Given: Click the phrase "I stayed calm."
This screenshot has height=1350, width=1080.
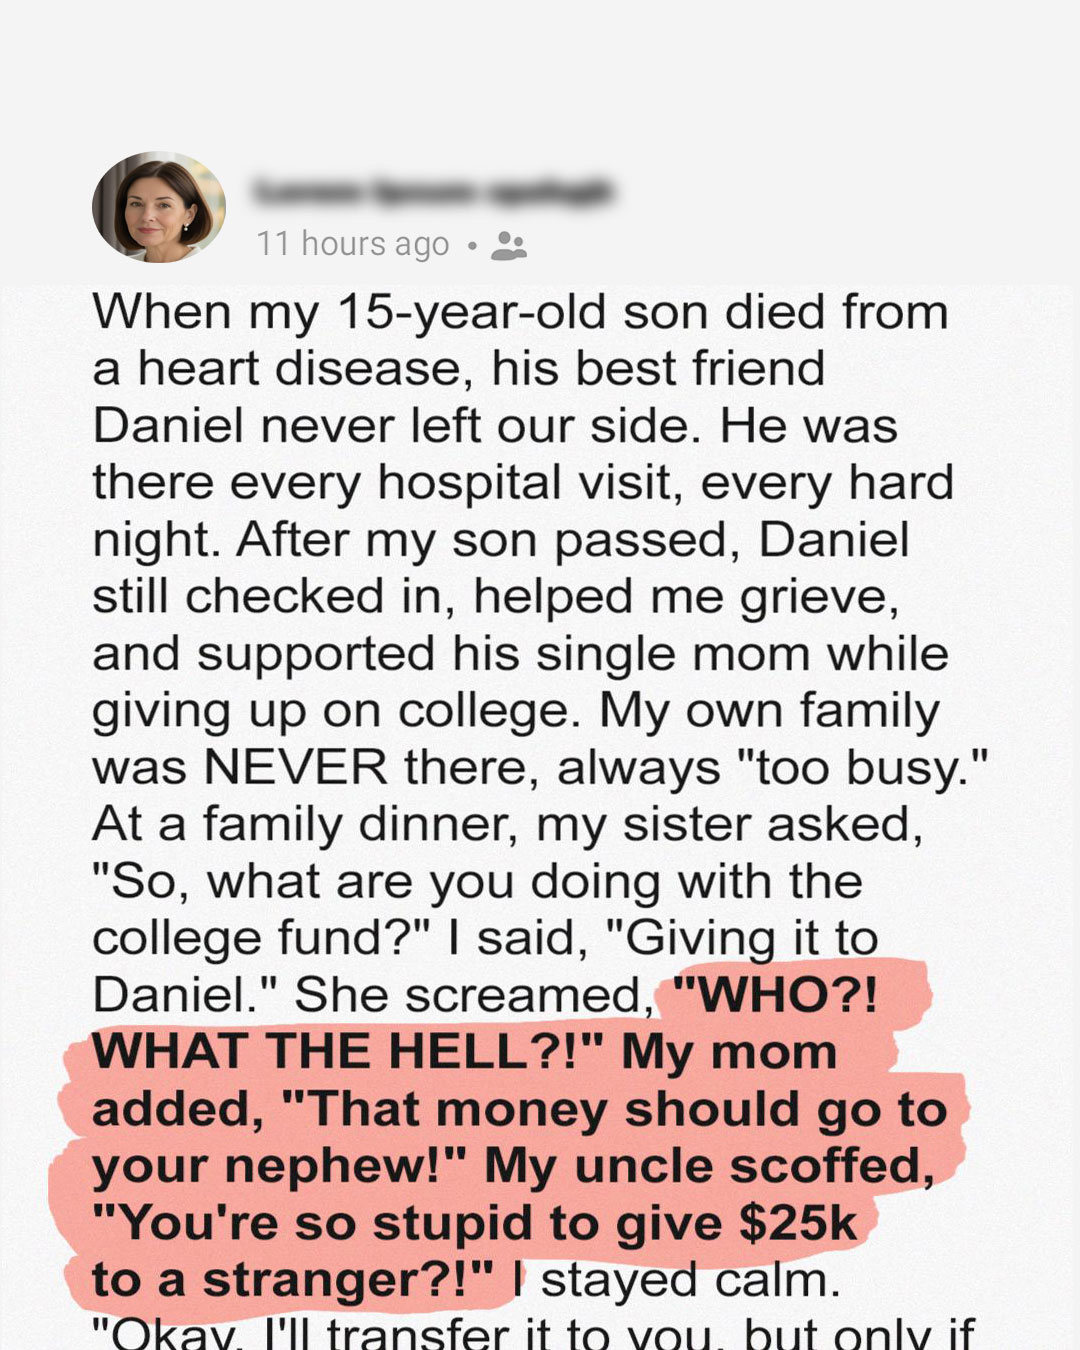Looking at the screenshot, I should tap(677, 1280).
